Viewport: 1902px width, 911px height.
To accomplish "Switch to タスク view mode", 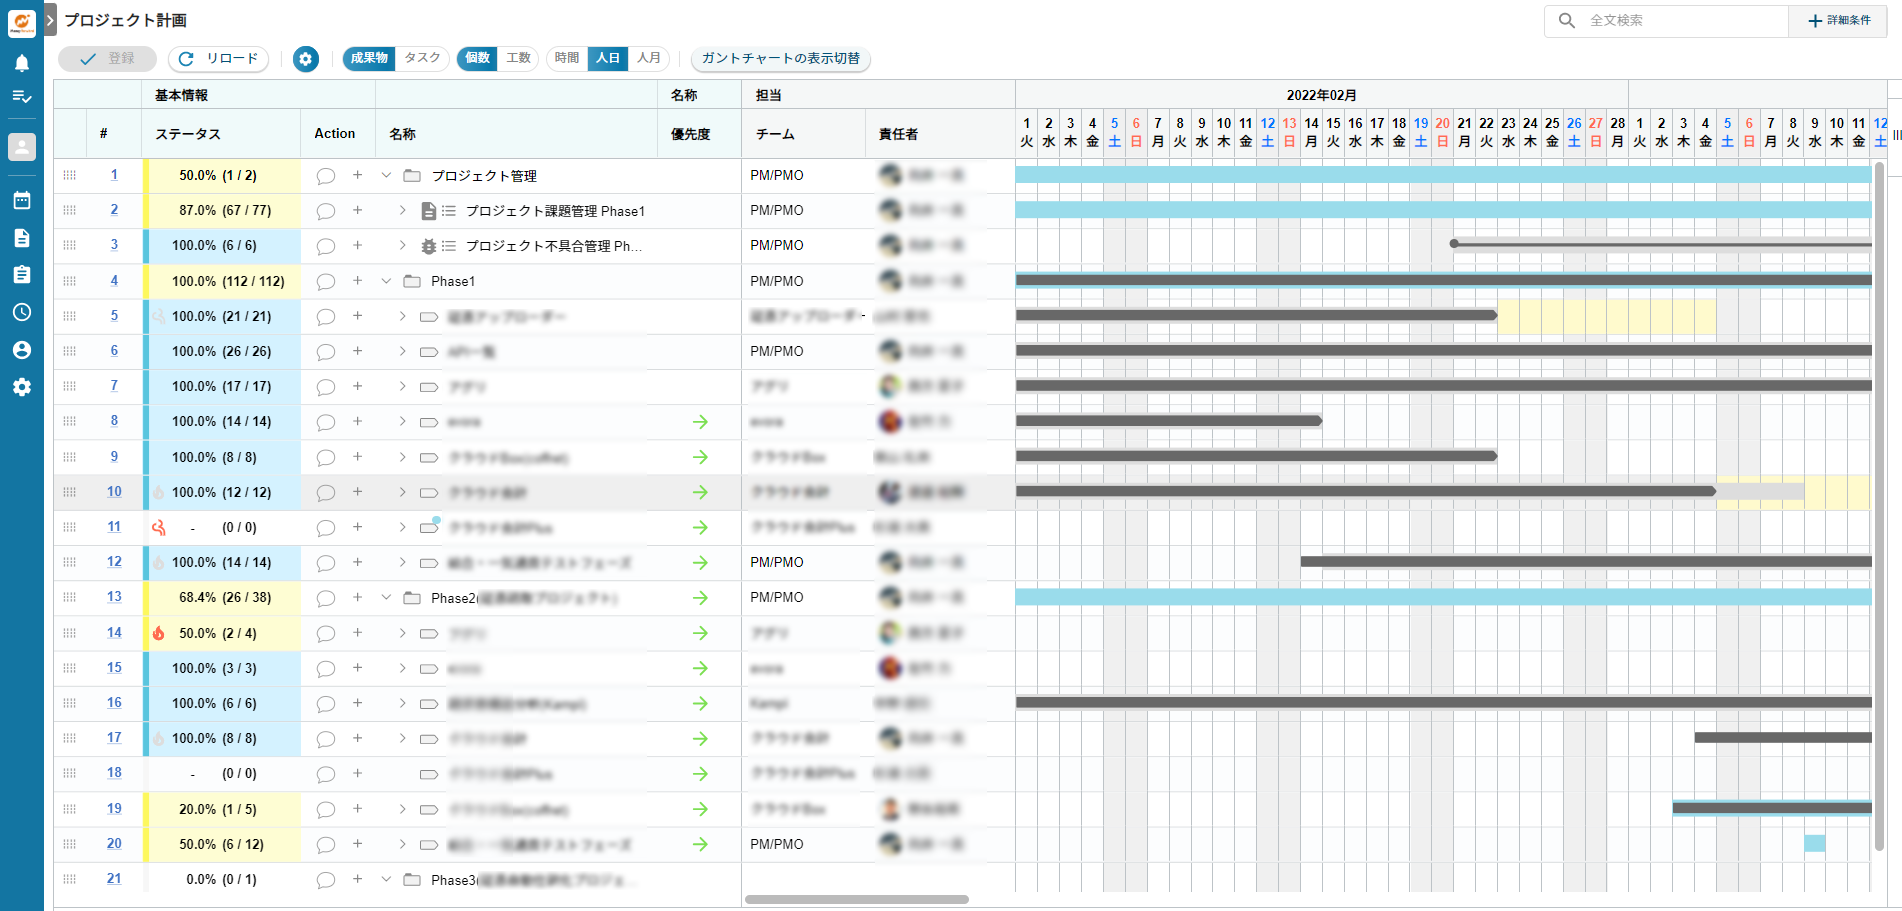I will point(421,58).
